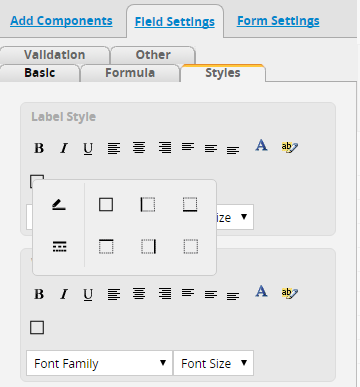
Task: Open lower Font Family dropdown
Action: coord(99,363)
